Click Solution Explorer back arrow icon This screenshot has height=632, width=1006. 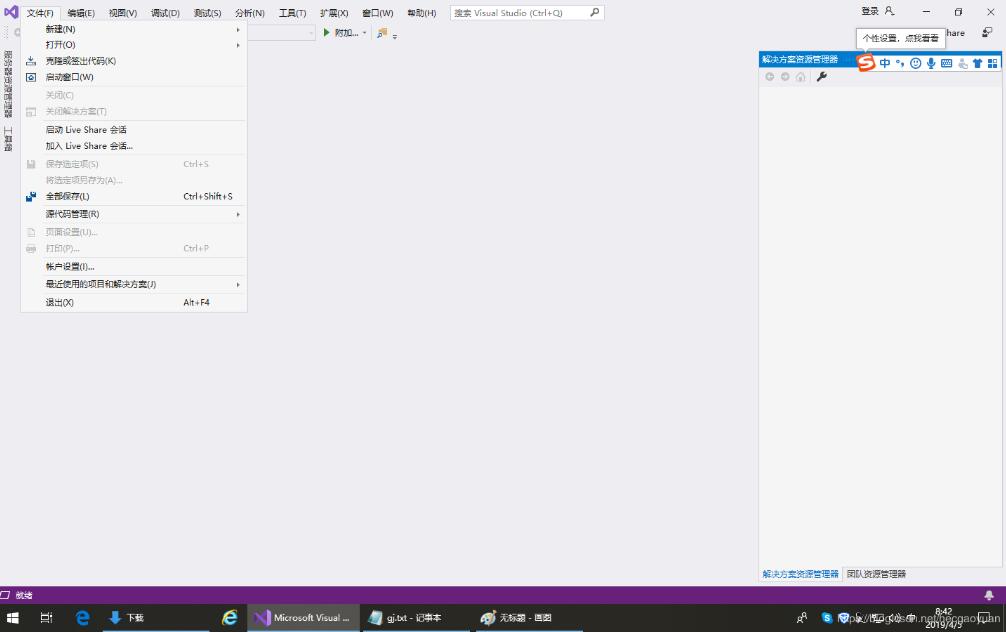769,77
